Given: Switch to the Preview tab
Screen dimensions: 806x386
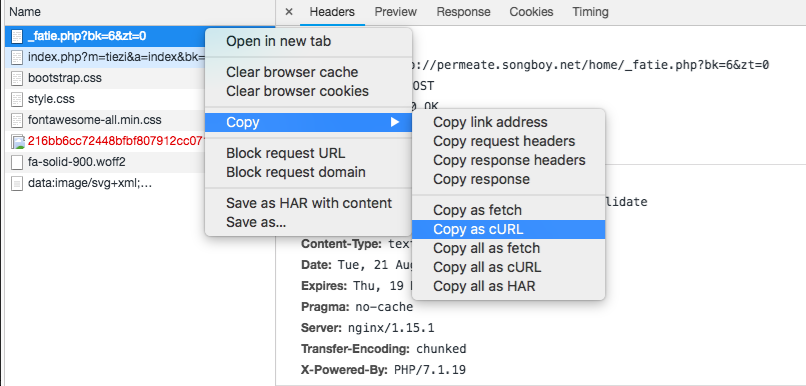Looking at the screenshot, I should pos(395,12).
